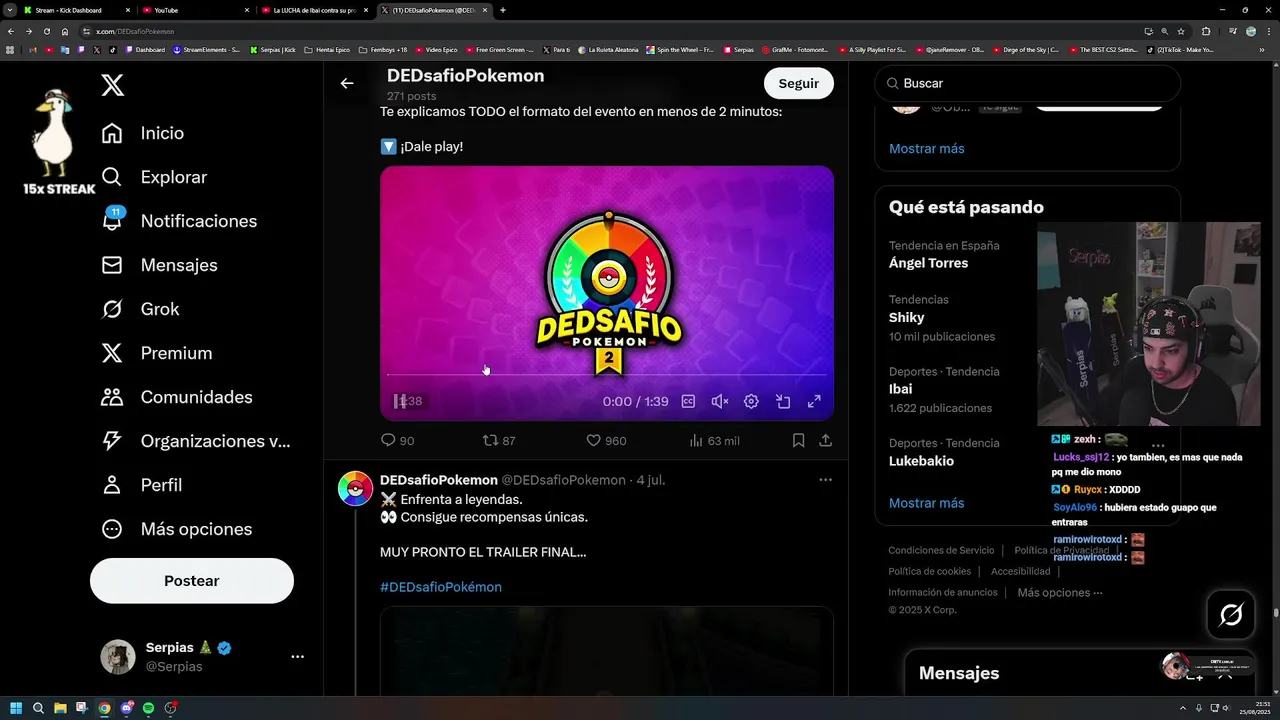Click Mostrar más under who to follow

click(x=927, y=148)
